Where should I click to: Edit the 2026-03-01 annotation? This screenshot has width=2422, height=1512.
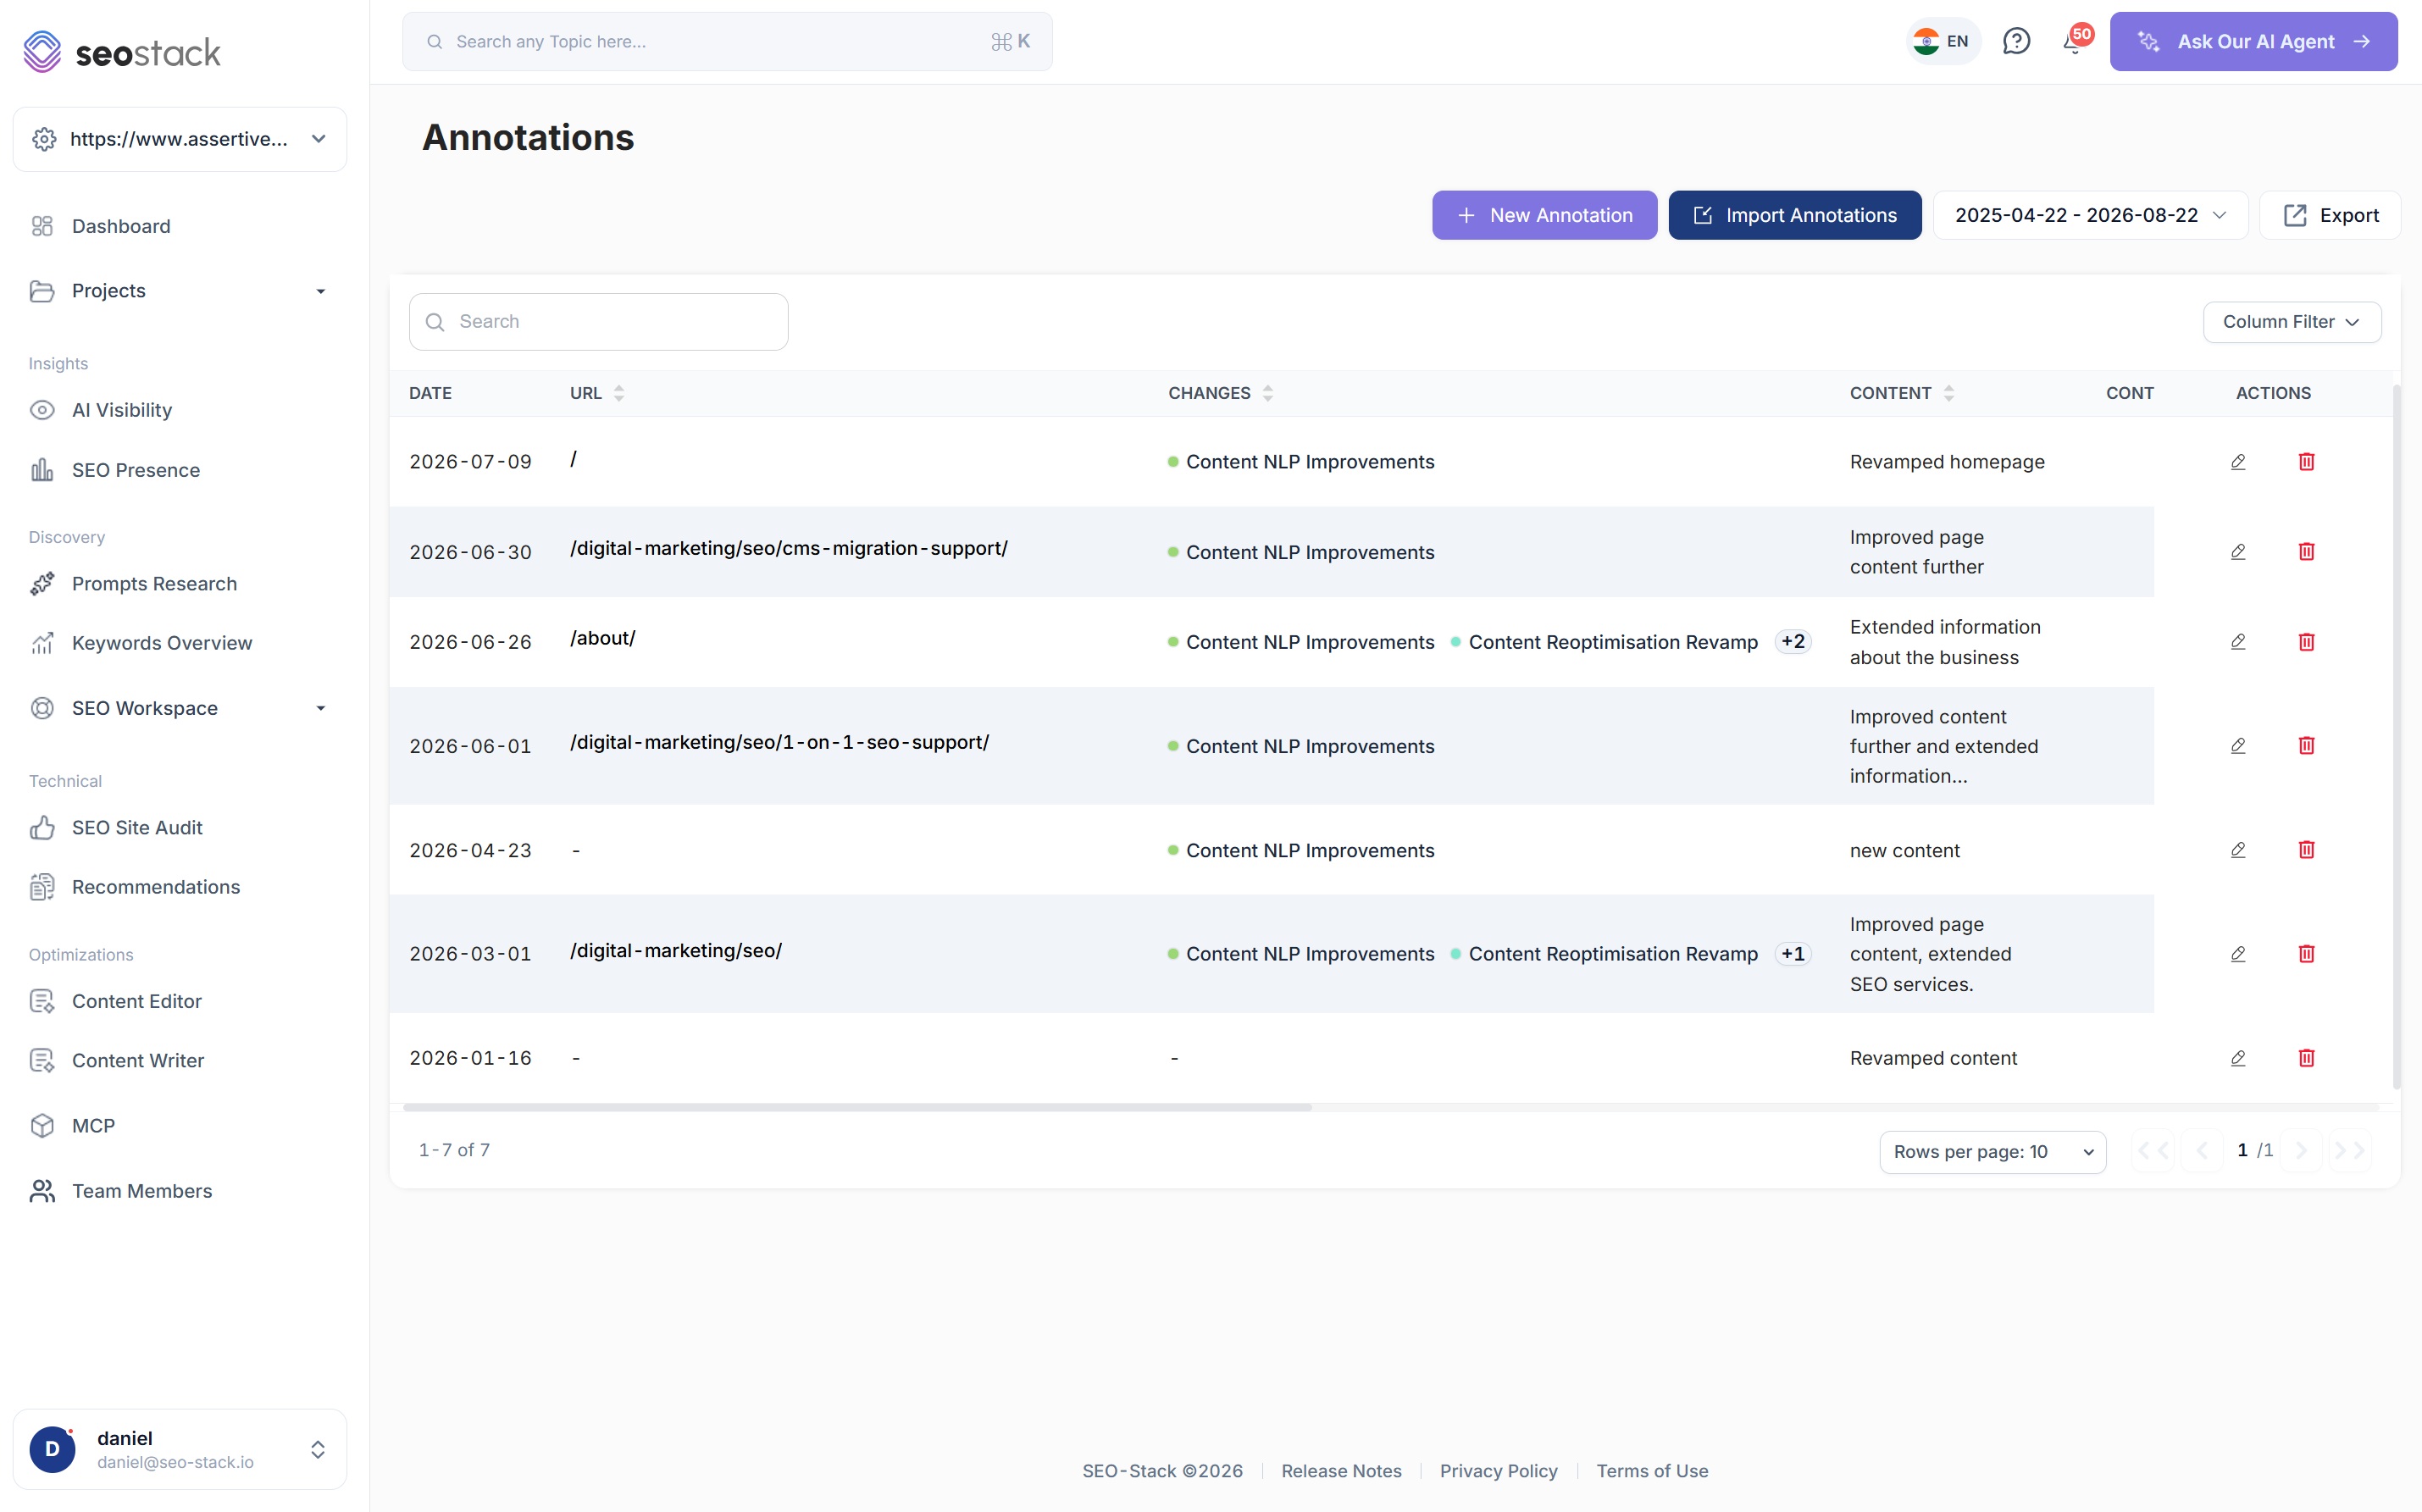[2238, 954]
